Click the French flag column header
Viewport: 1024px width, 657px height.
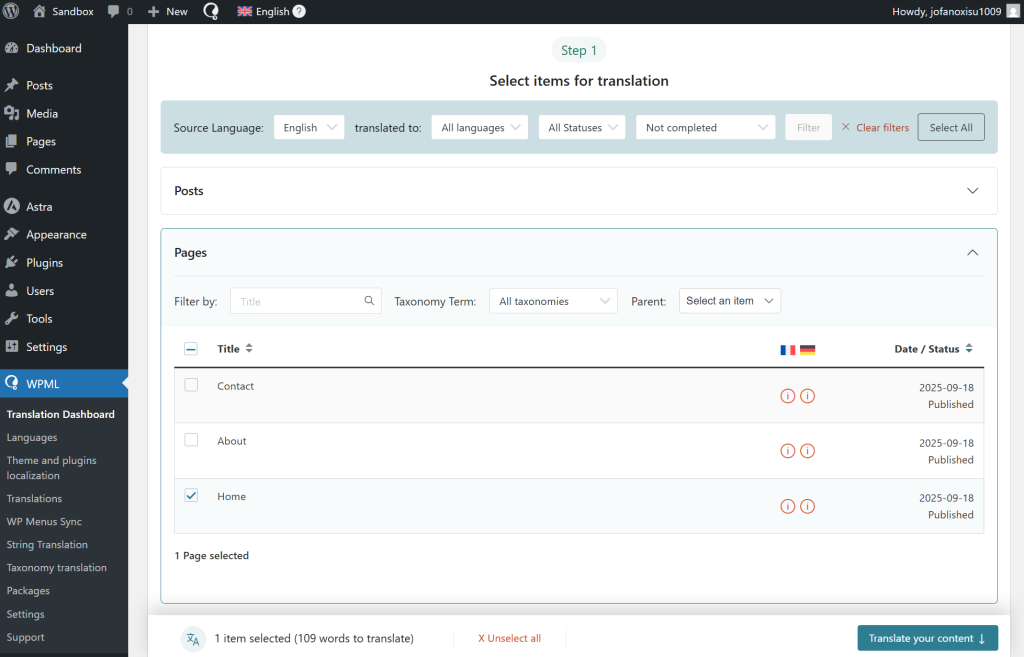pyautogui.click(x=788, y=349)
